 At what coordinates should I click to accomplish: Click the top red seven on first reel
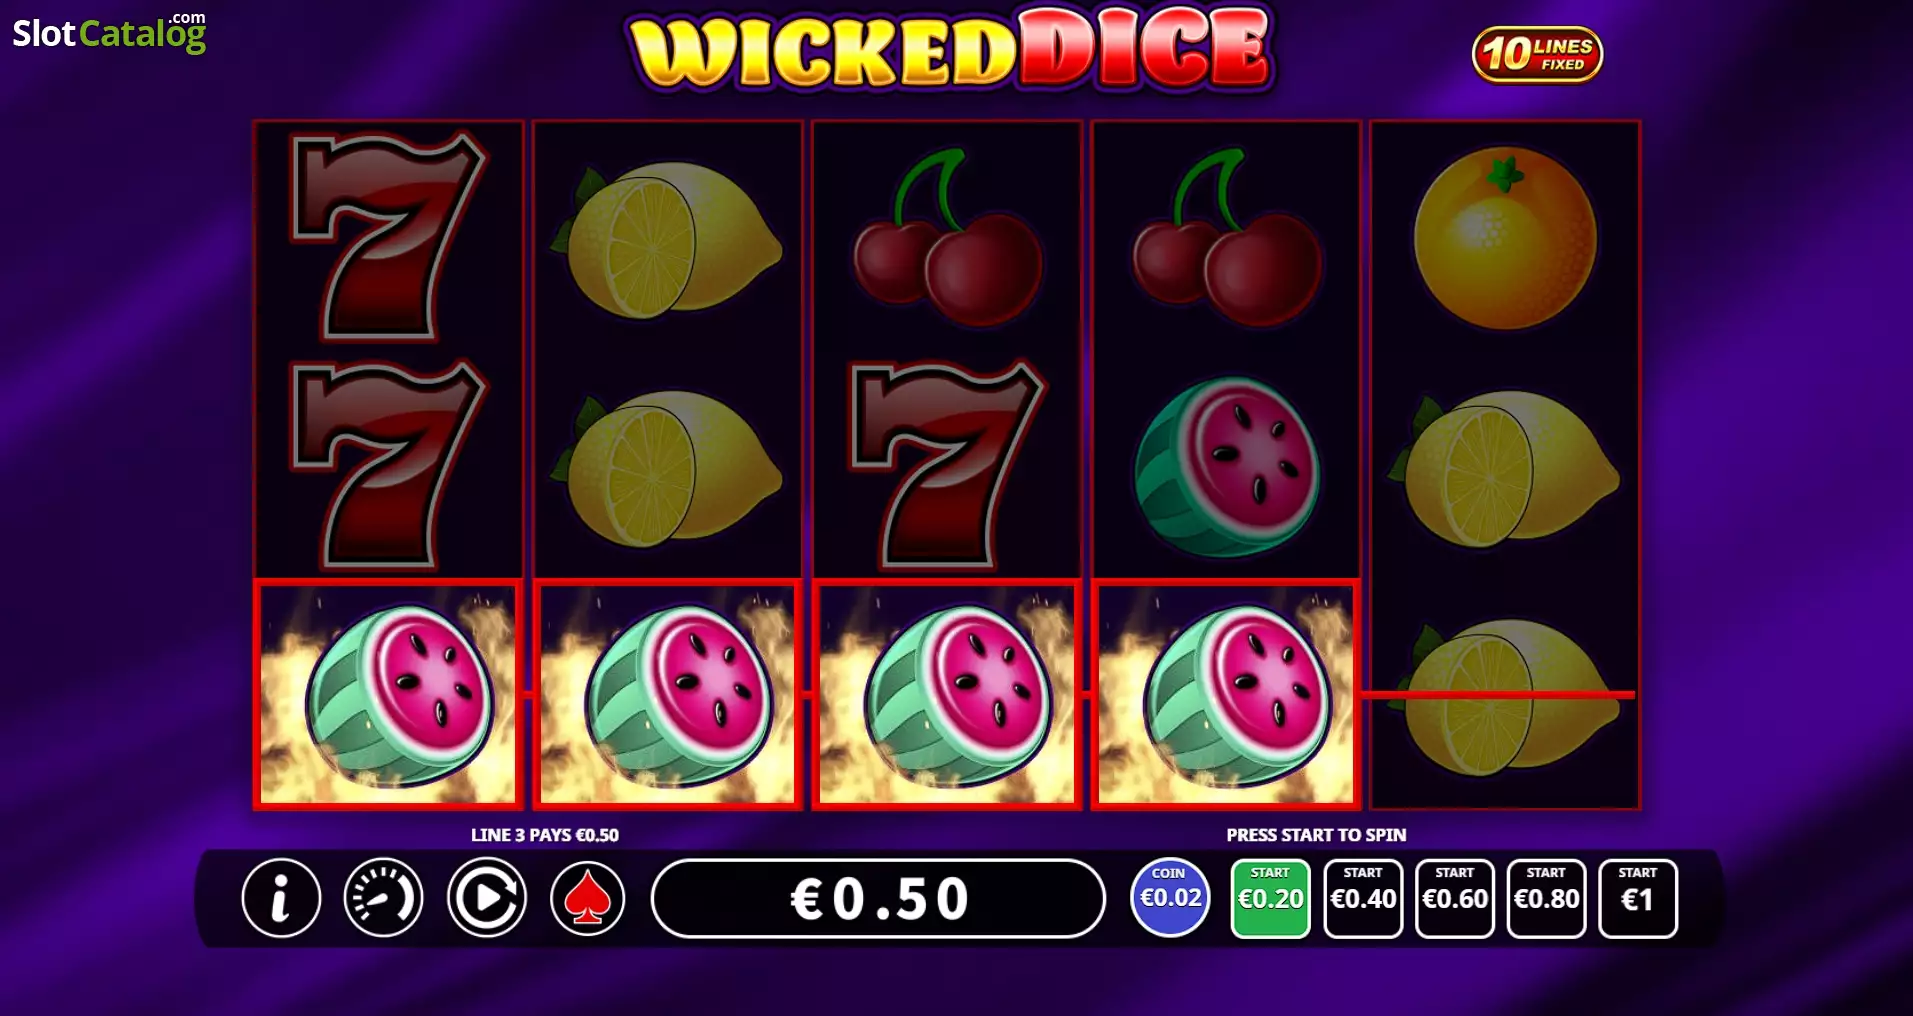[387, 235]
